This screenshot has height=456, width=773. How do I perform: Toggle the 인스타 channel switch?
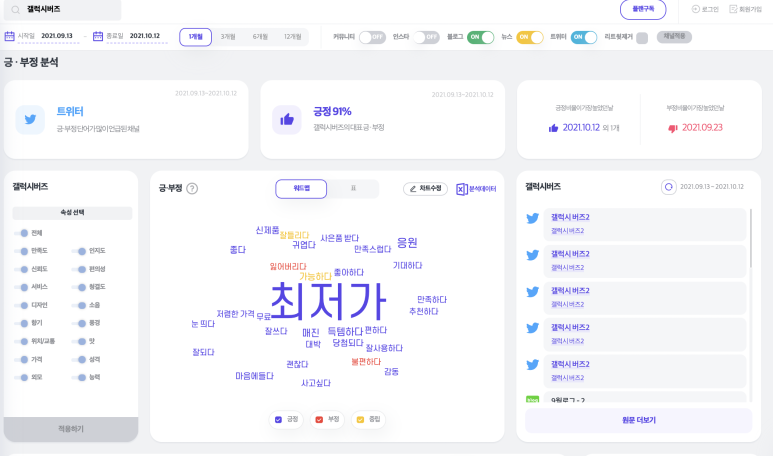(x=426, y=37)
